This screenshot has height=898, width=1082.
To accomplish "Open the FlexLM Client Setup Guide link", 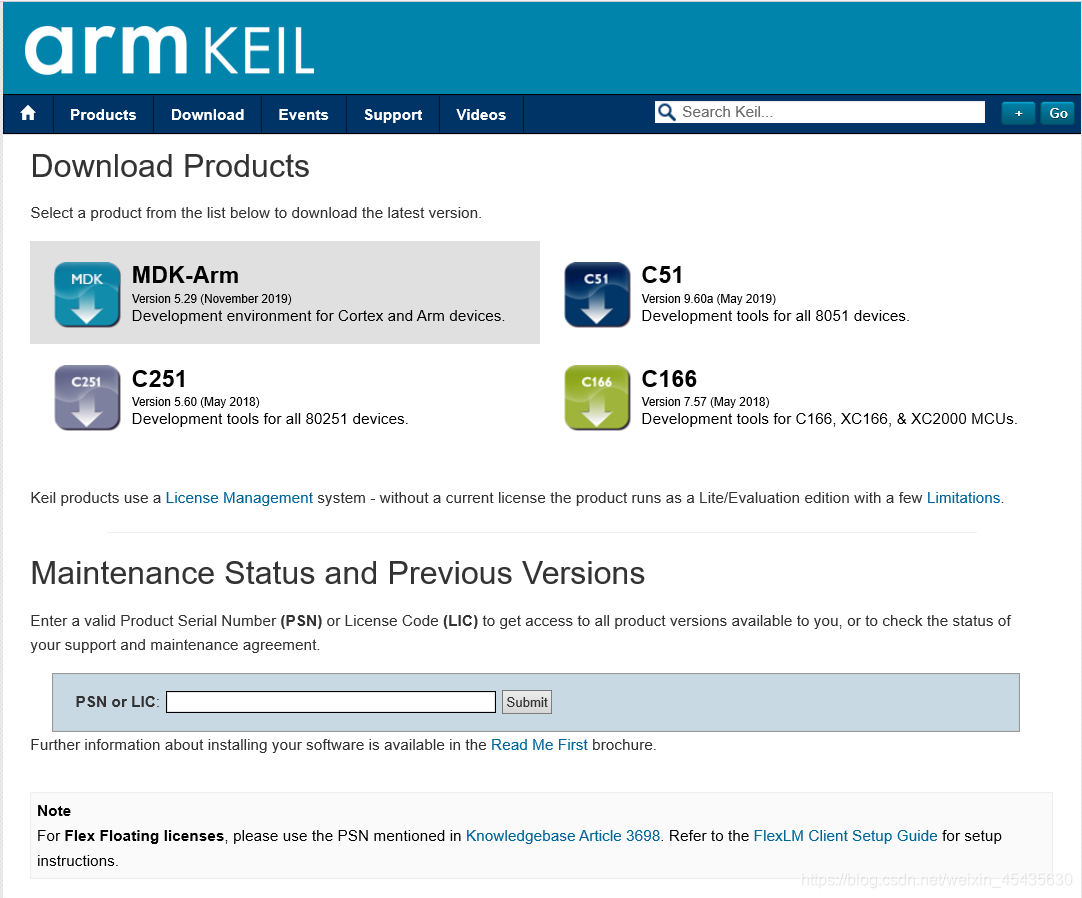I will [x=845, y=836].
